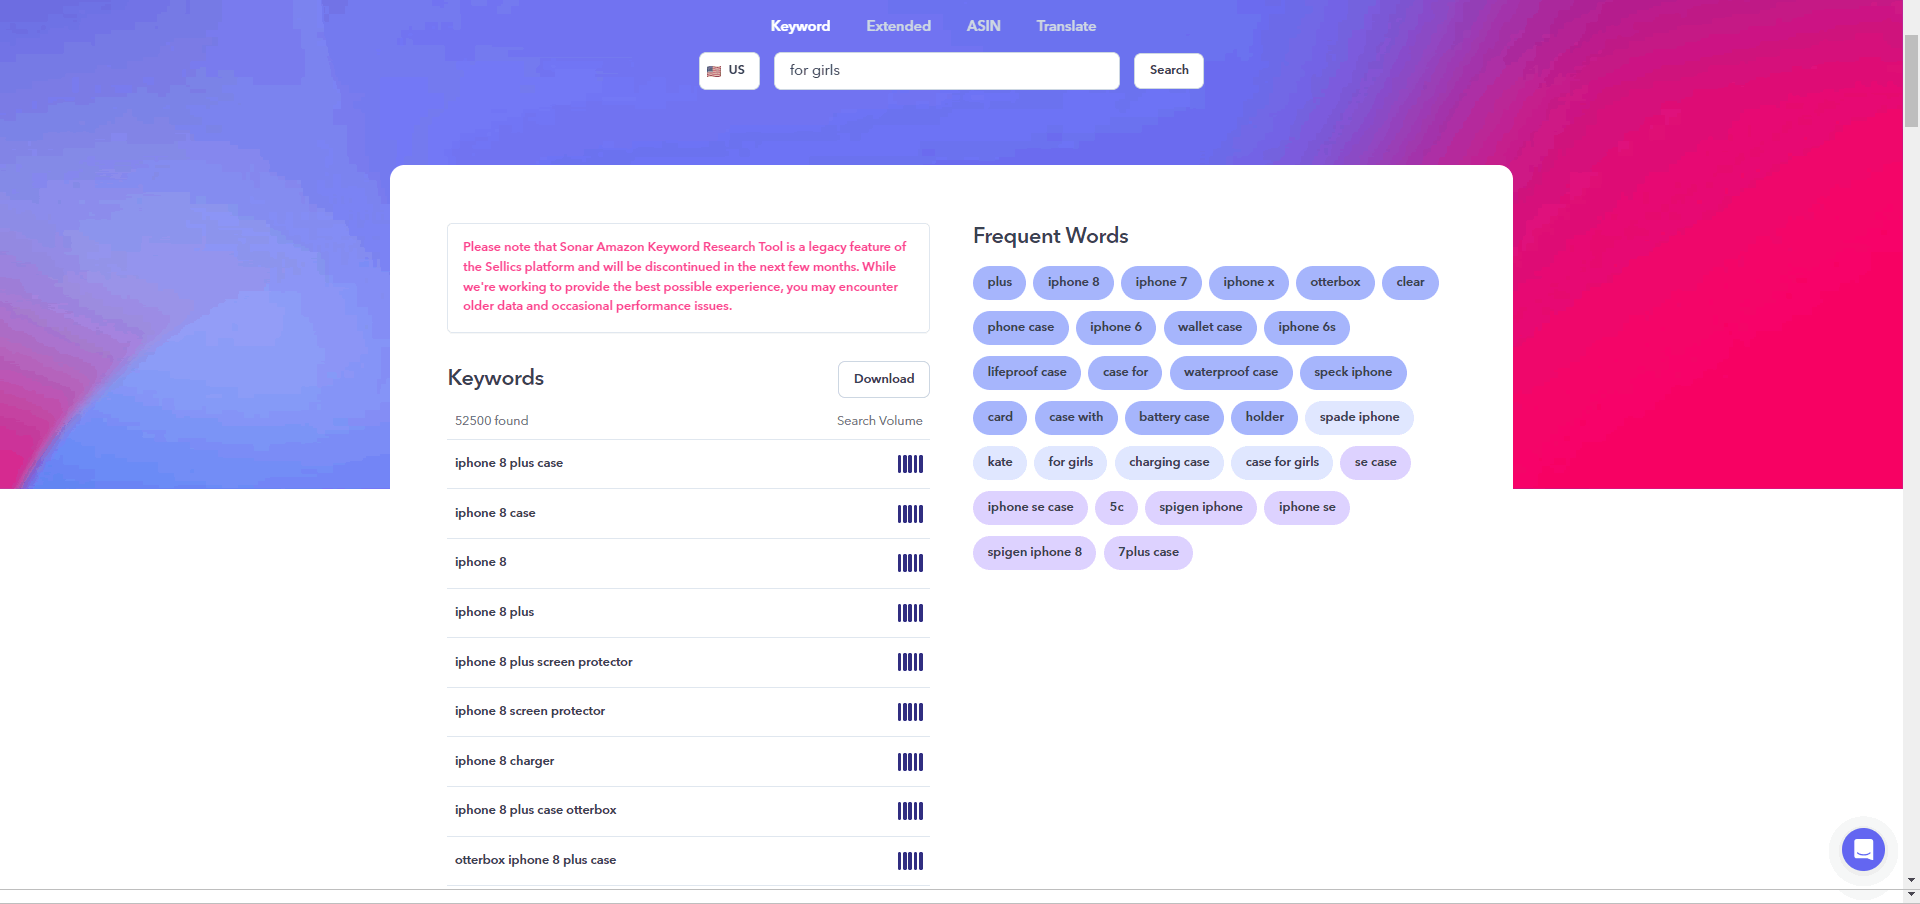1920x904 pixels.
Task: Click search volume bars beside iphone 8 charger
Action: (x=910, y=762)
